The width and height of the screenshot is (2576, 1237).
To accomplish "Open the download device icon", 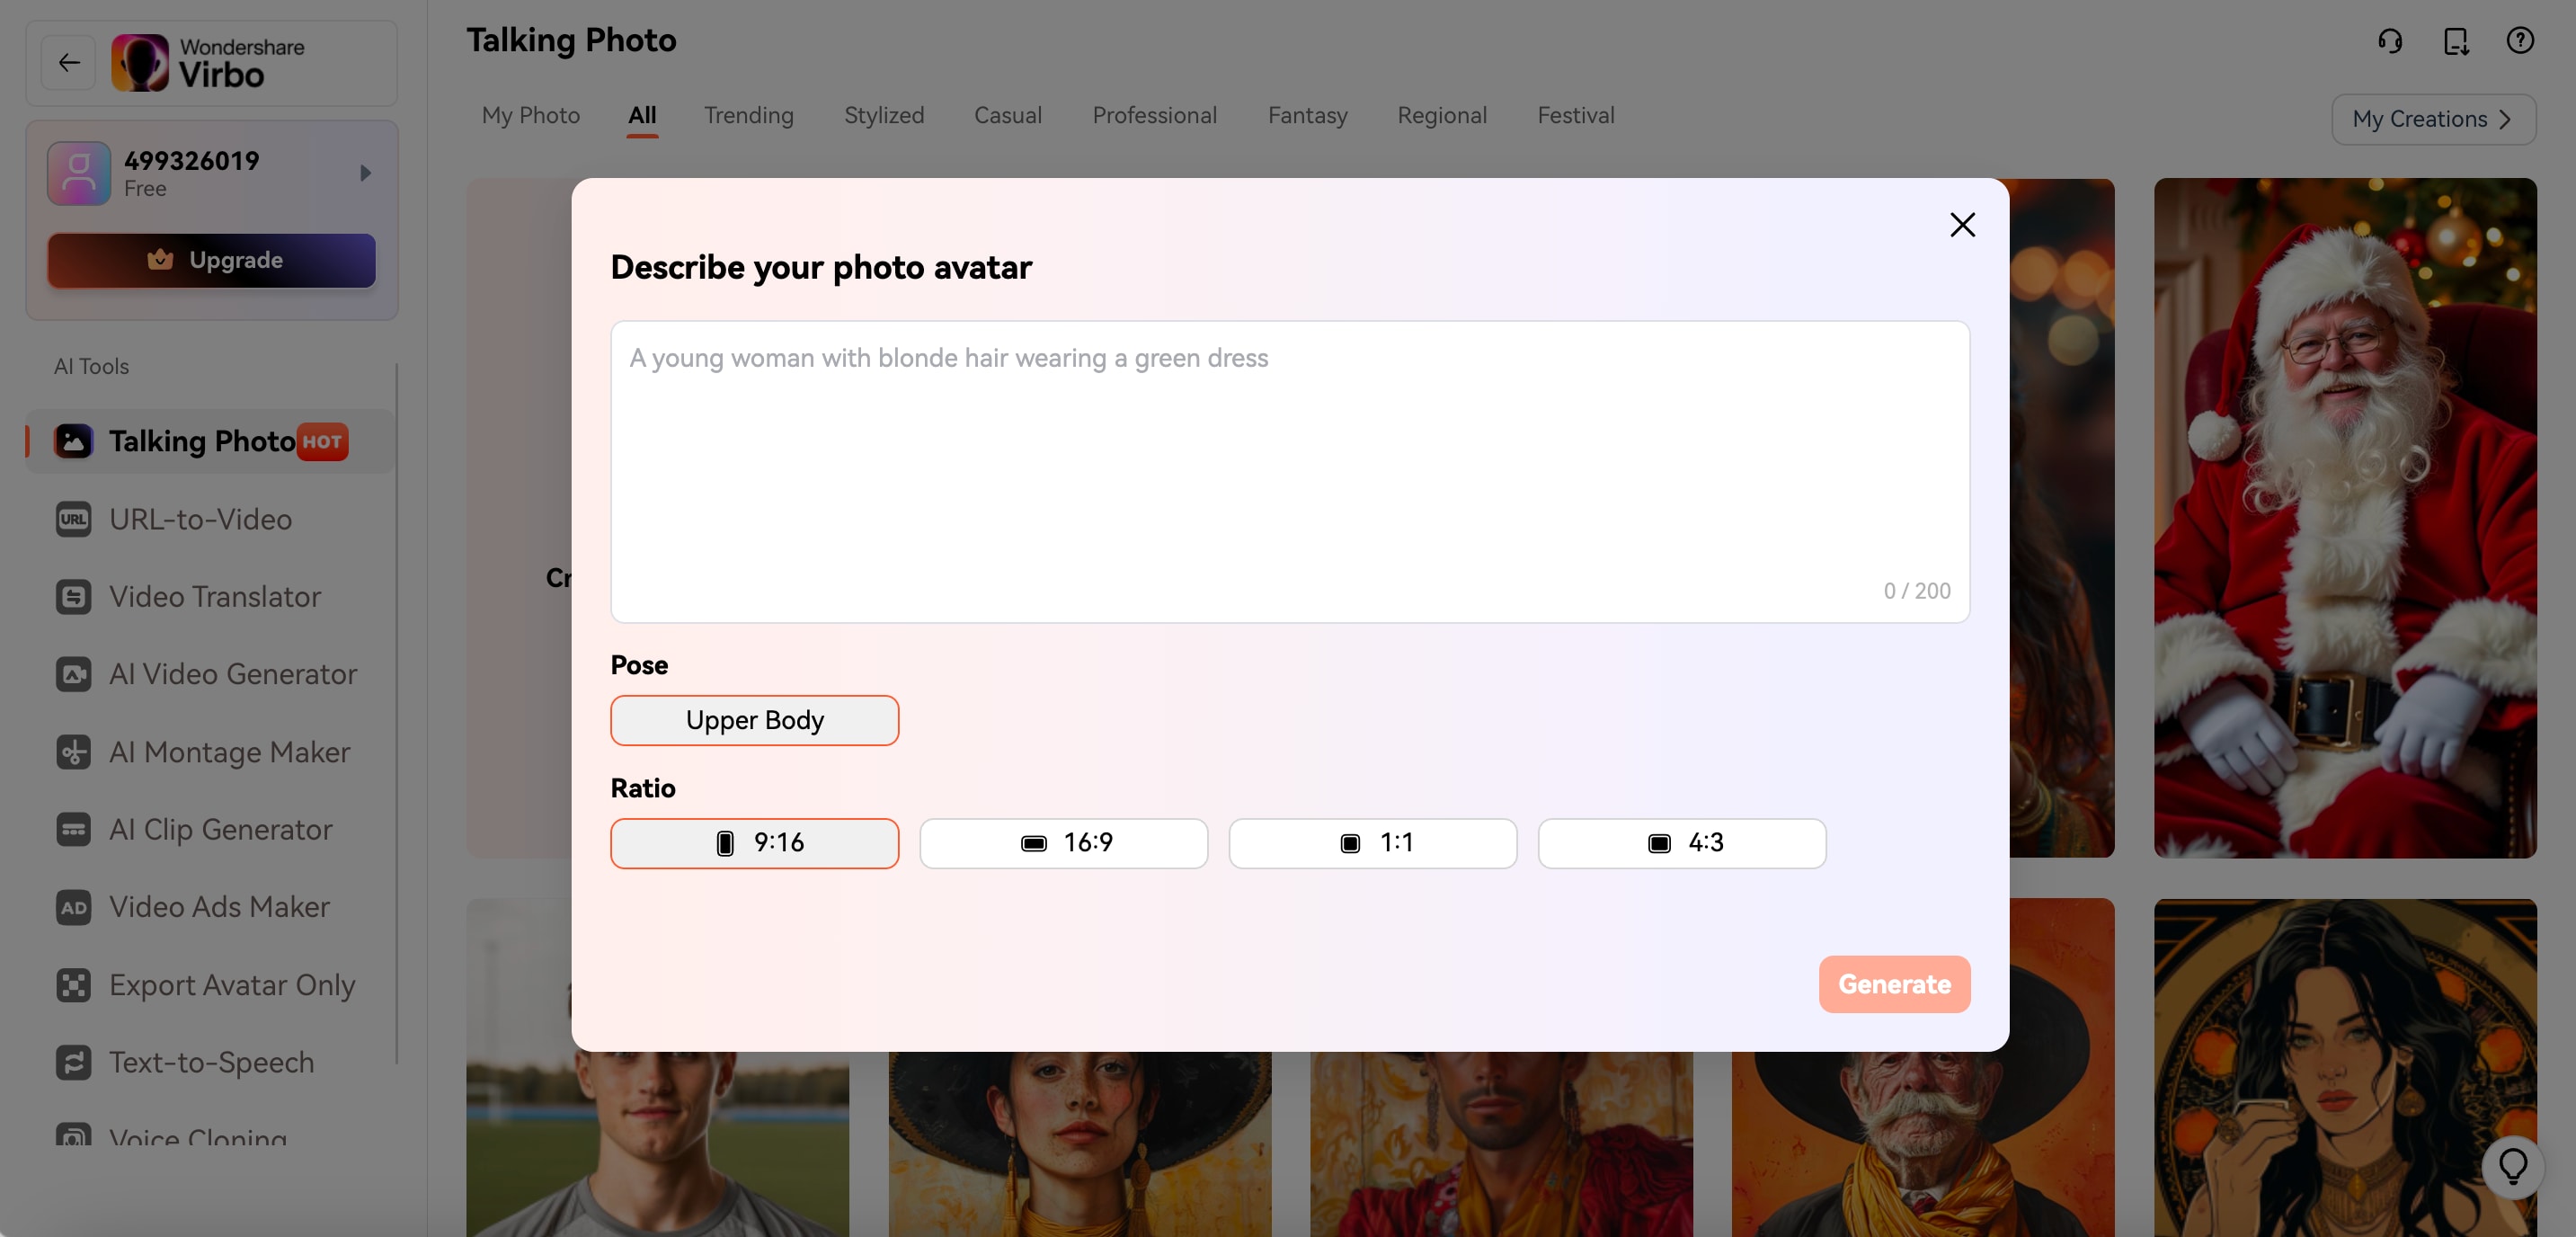I will (x=2456, y=41).
